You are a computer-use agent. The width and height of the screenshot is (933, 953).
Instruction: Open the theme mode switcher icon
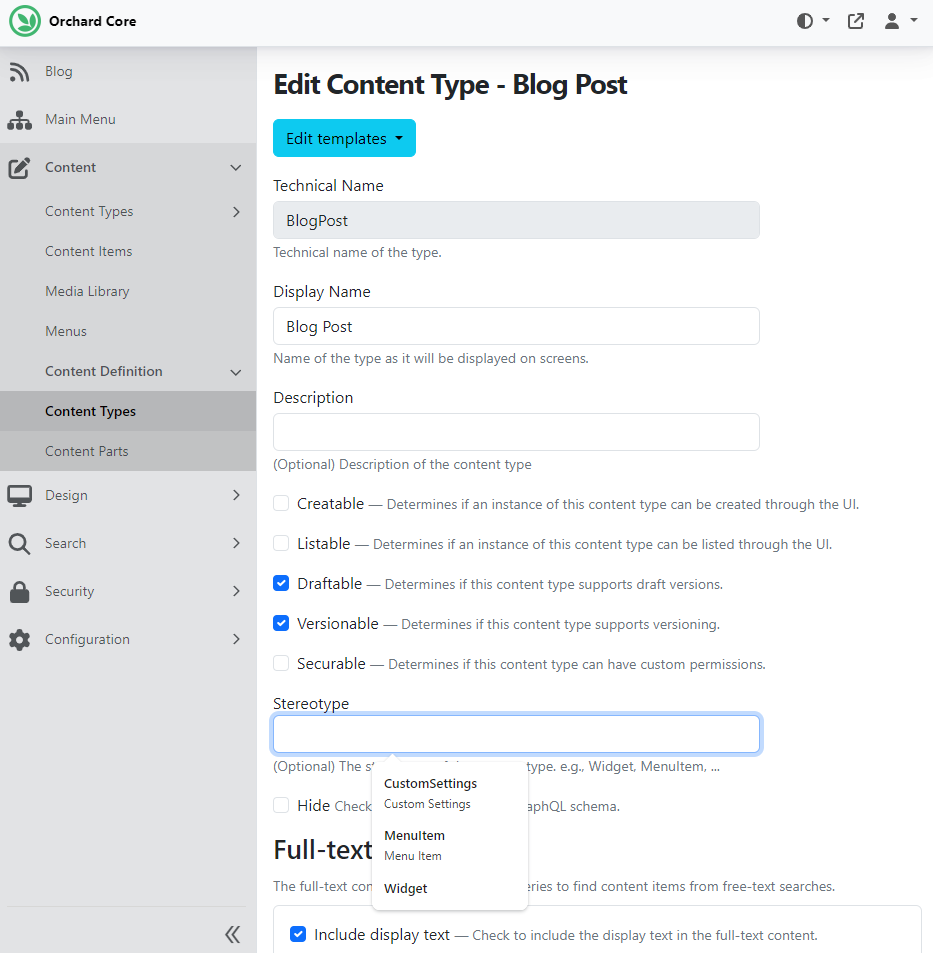point(805,21)
